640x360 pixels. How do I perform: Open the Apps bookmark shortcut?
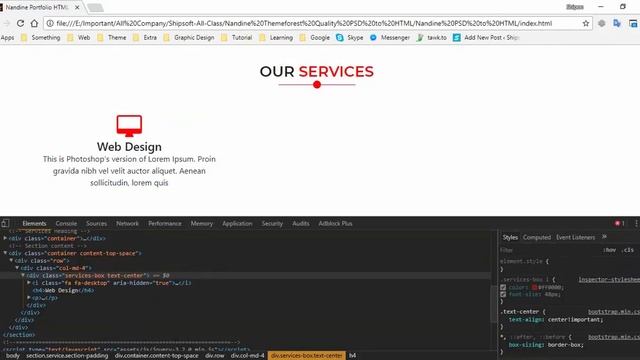pos(7,38)
